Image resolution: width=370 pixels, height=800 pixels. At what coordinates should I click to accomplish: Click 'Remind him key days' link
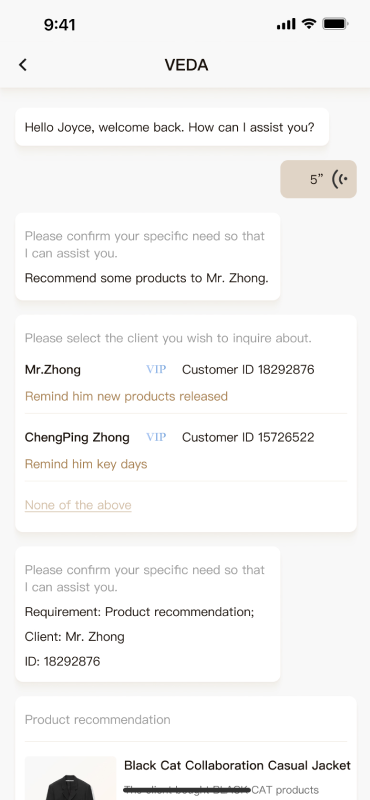[x=86, y=464]
